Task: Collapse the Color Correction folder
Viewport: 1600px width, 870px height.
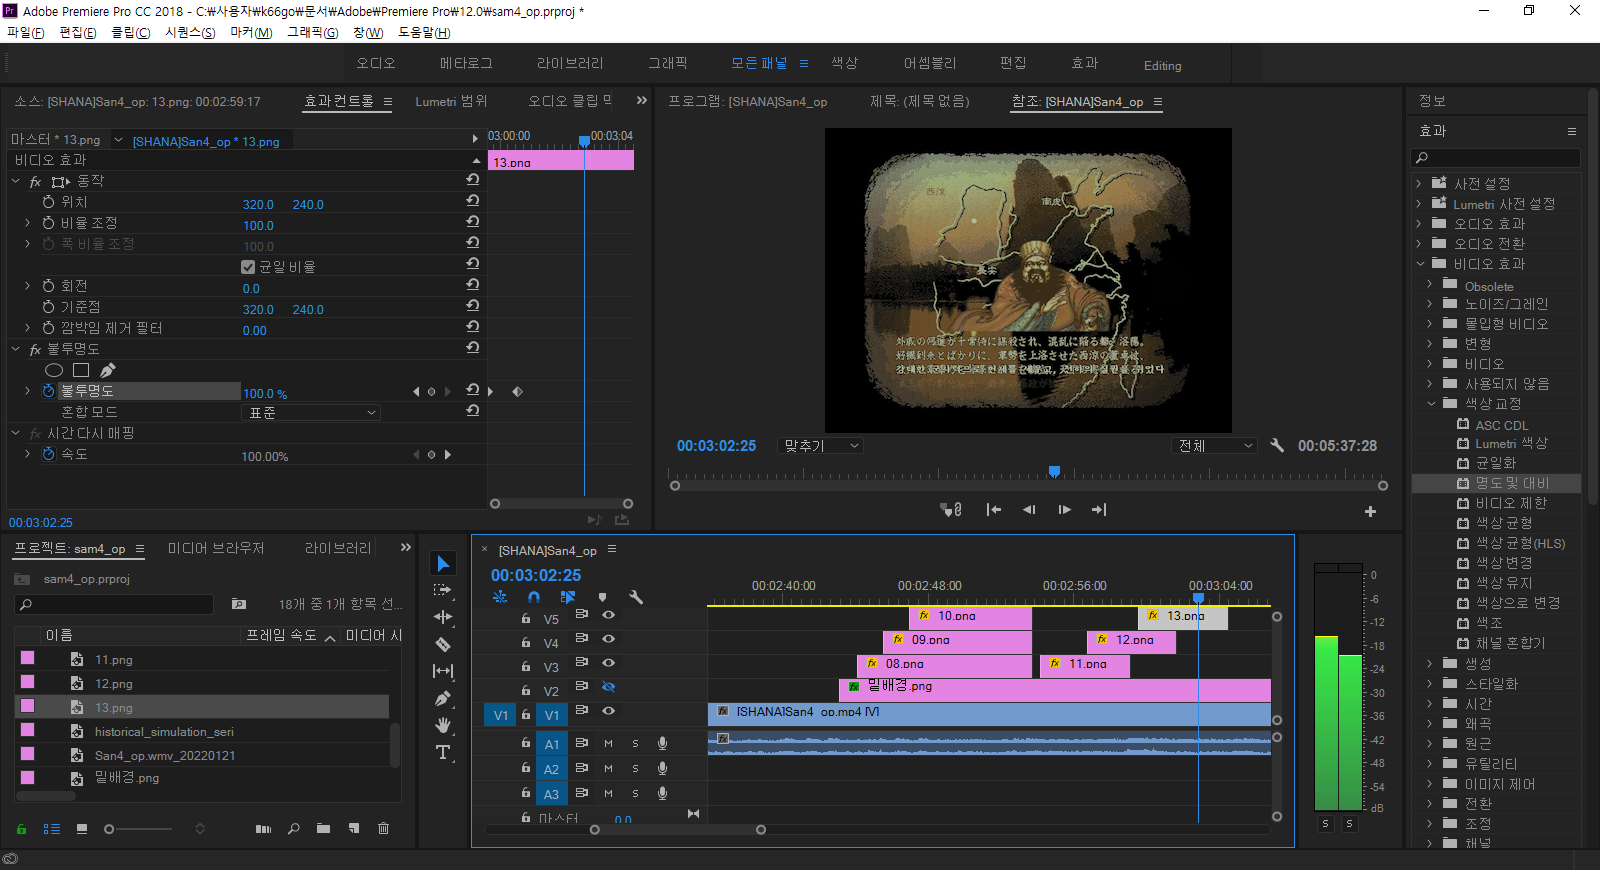Action: point(1431,404)
